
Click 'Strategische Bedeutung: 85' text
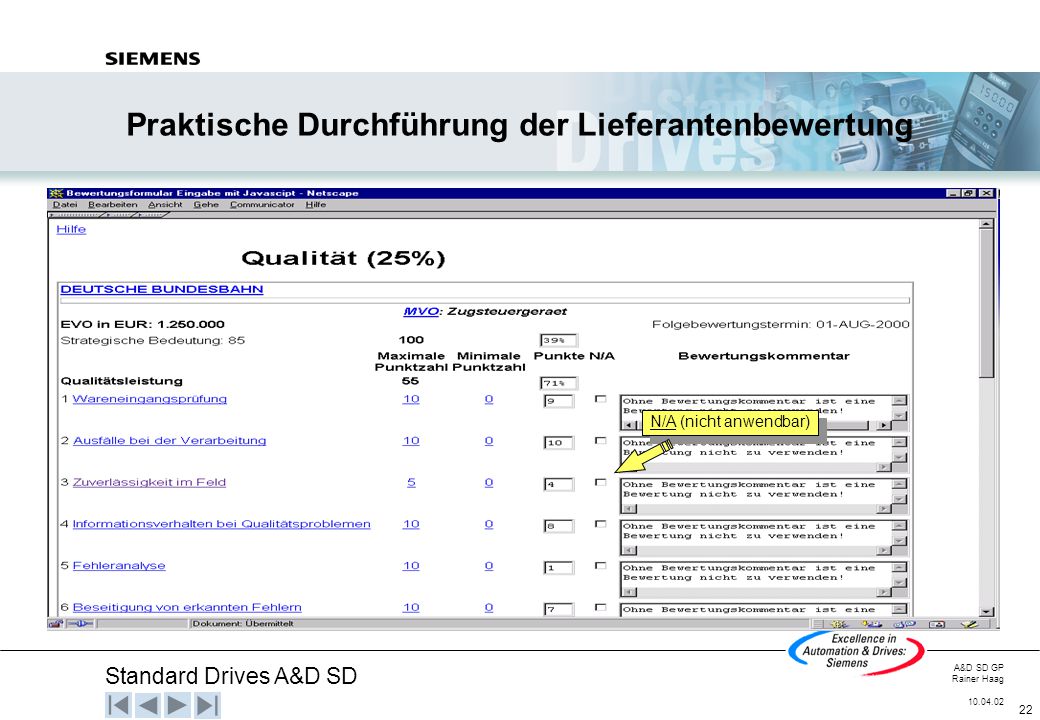[153, 341]
